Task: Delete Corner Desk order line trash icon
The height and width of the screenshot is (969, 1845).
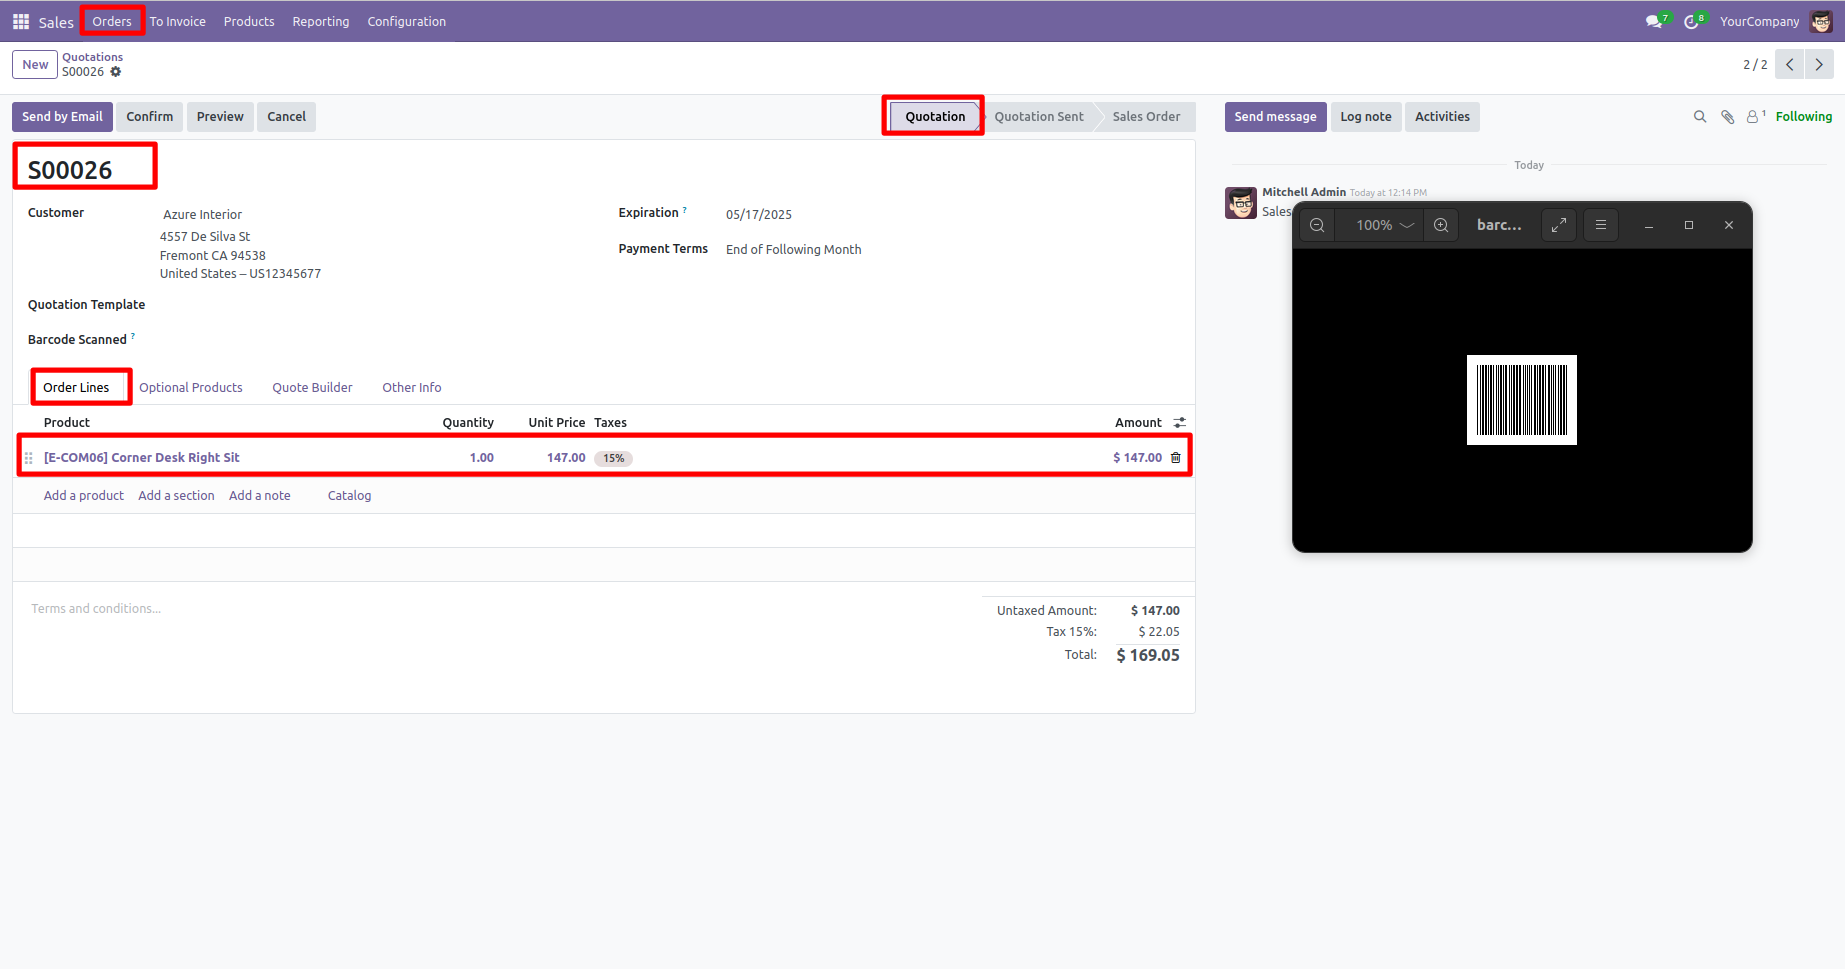Action: click(x=1176, y=458)
